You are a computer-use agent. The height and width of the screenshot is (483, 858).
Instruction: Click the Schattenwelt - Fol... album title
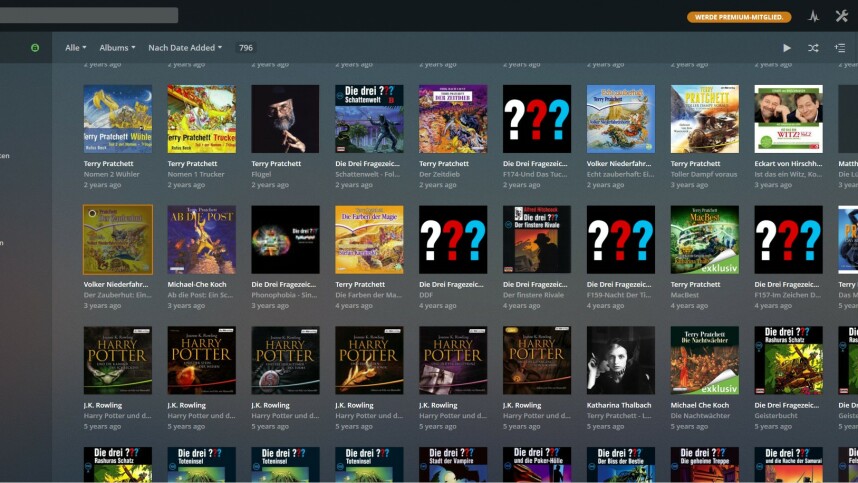(x=368, y=174)
